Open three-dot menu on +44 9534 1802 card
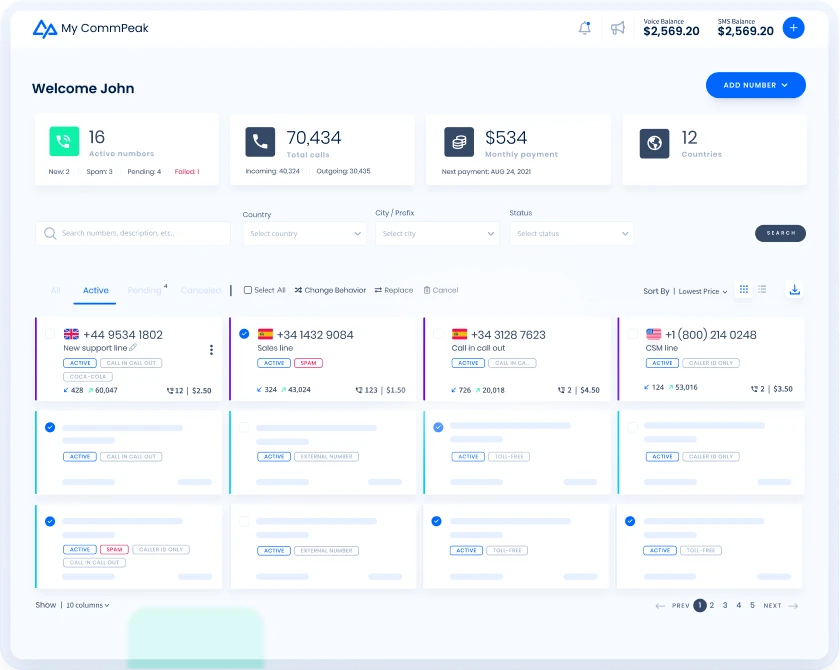This screenshot has height=670, width=840. [x=211, y=350]
